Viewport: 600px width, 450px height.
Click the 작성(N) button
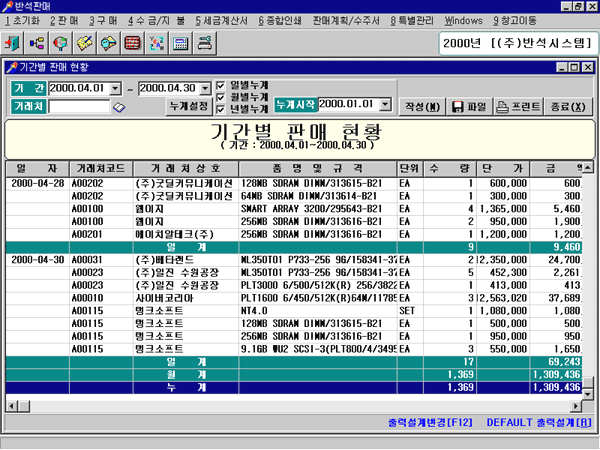point(422,106)
